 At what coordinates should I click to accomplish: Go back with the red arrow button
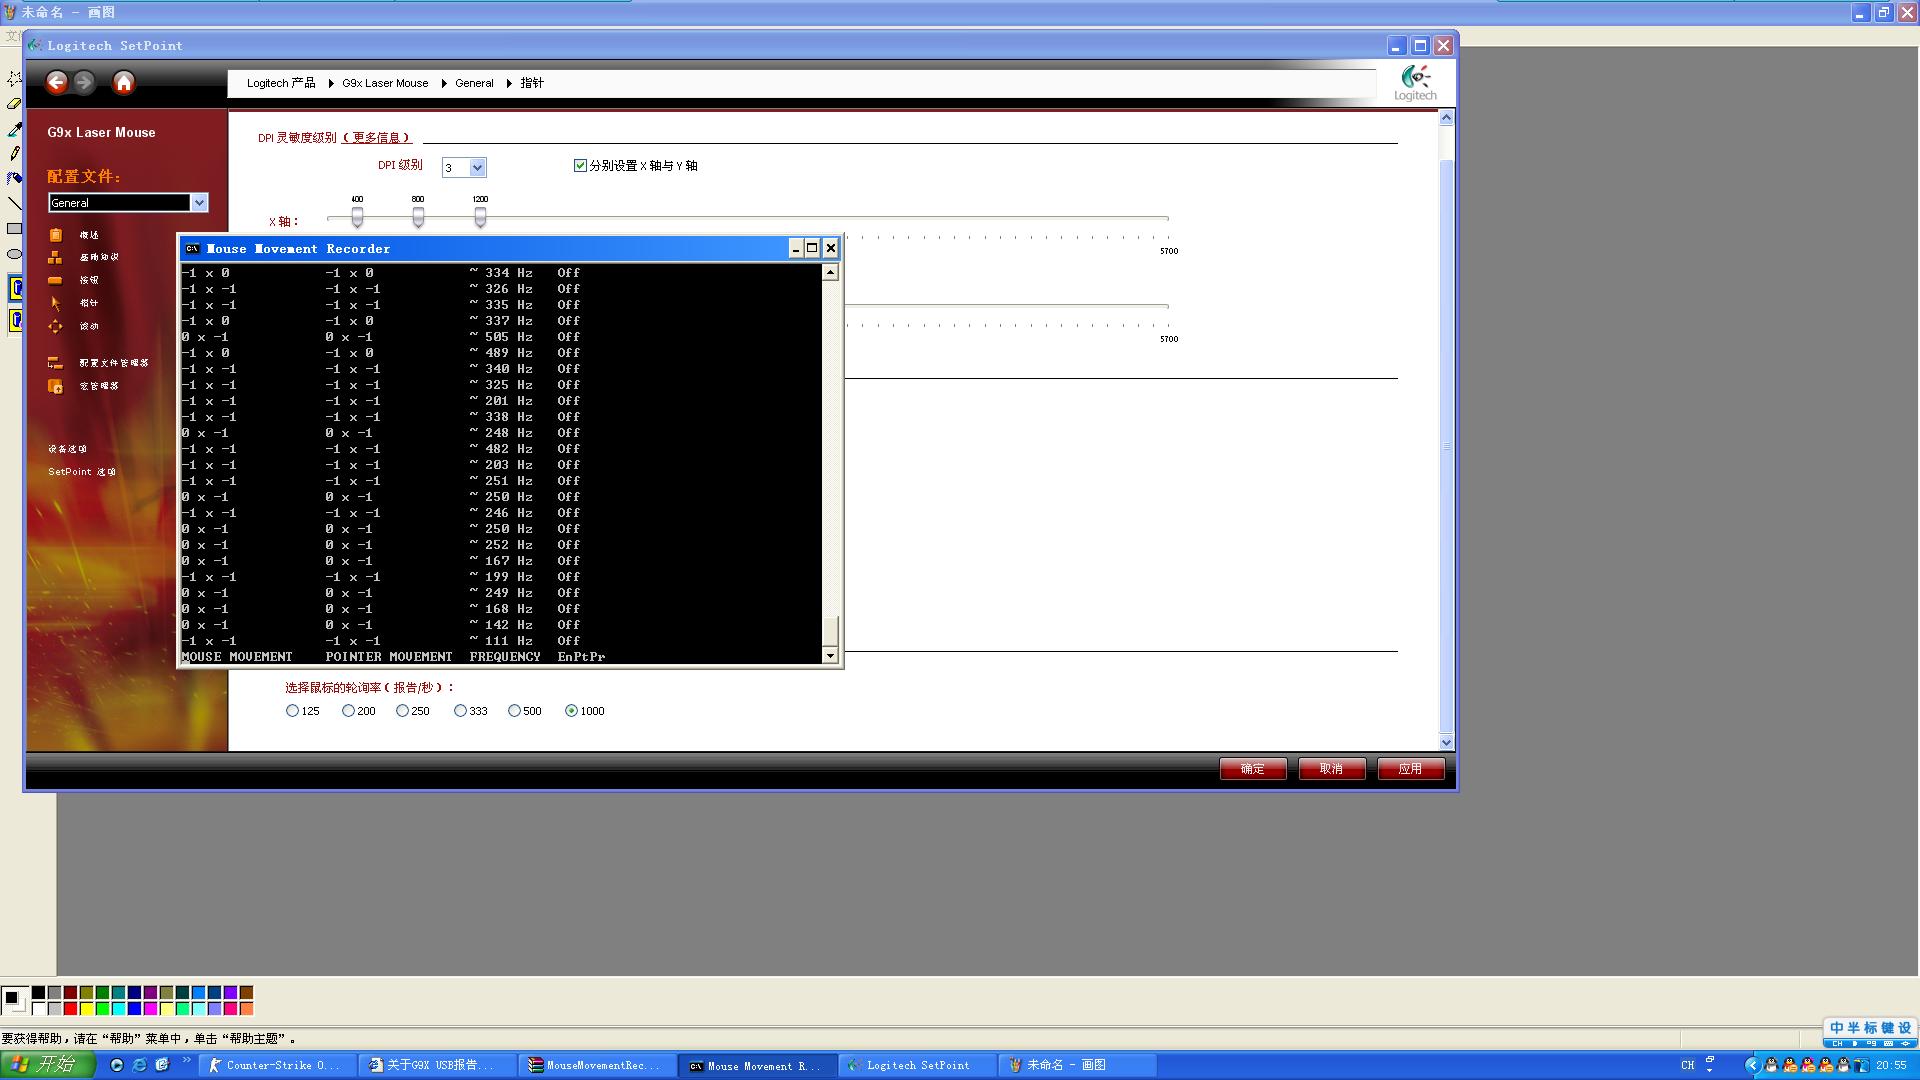pos(57,83)
